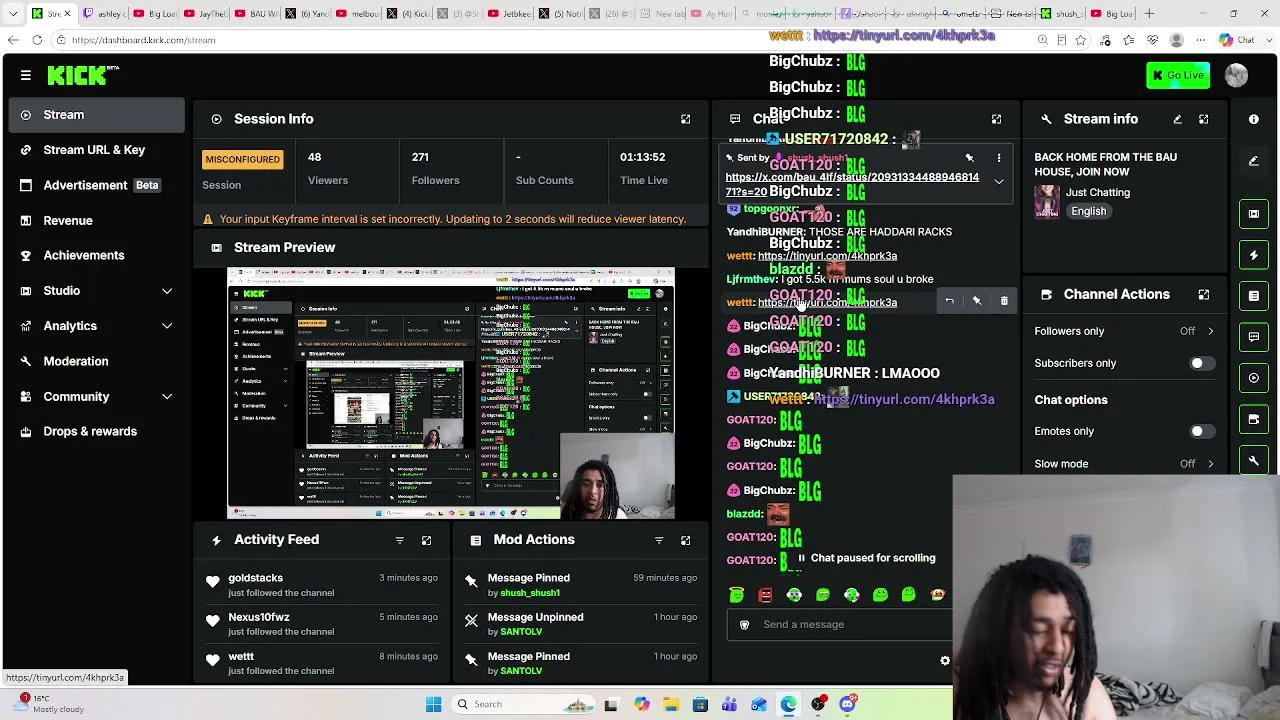1280x720 pixels.
Task: Open Microsoft Edge from taskbar
Action: [789, 704]
